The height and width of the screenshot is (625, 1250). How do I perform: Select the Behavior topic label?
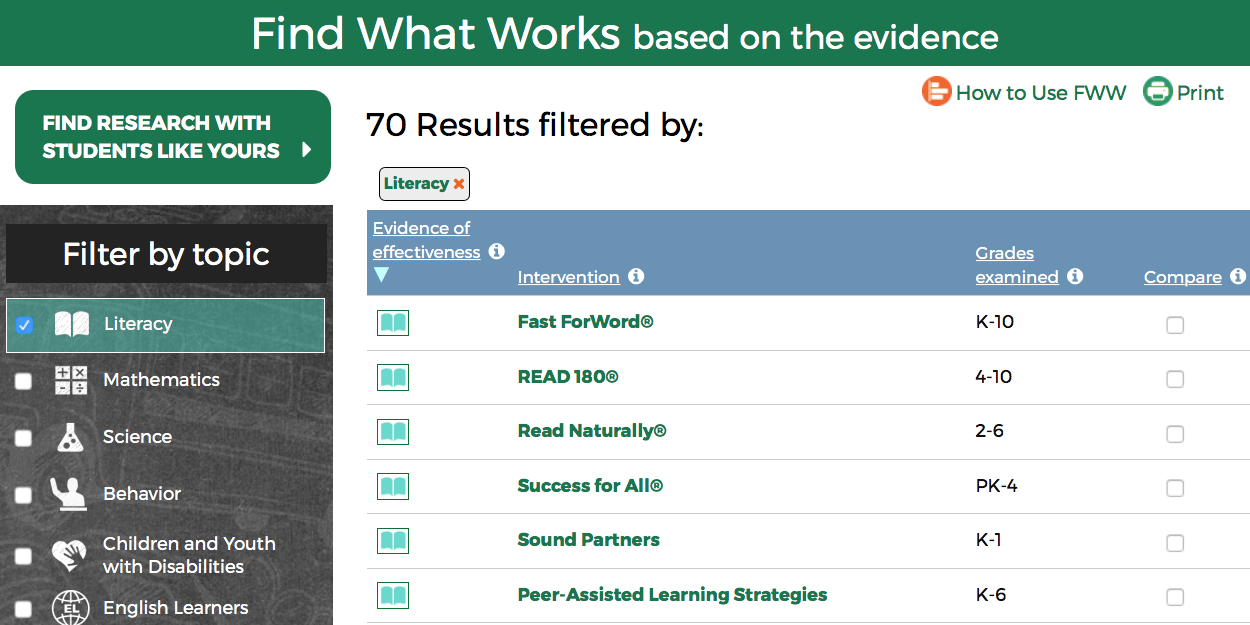click(x=142, y=494)
